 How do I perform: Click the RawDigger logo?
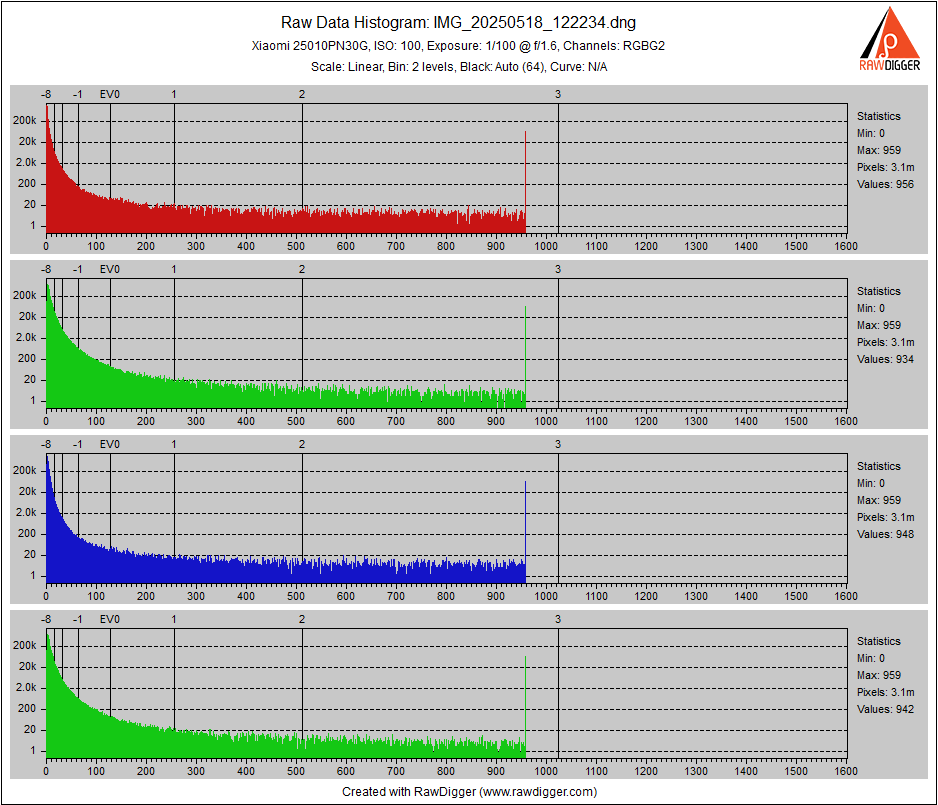click(x=889, y=40)
